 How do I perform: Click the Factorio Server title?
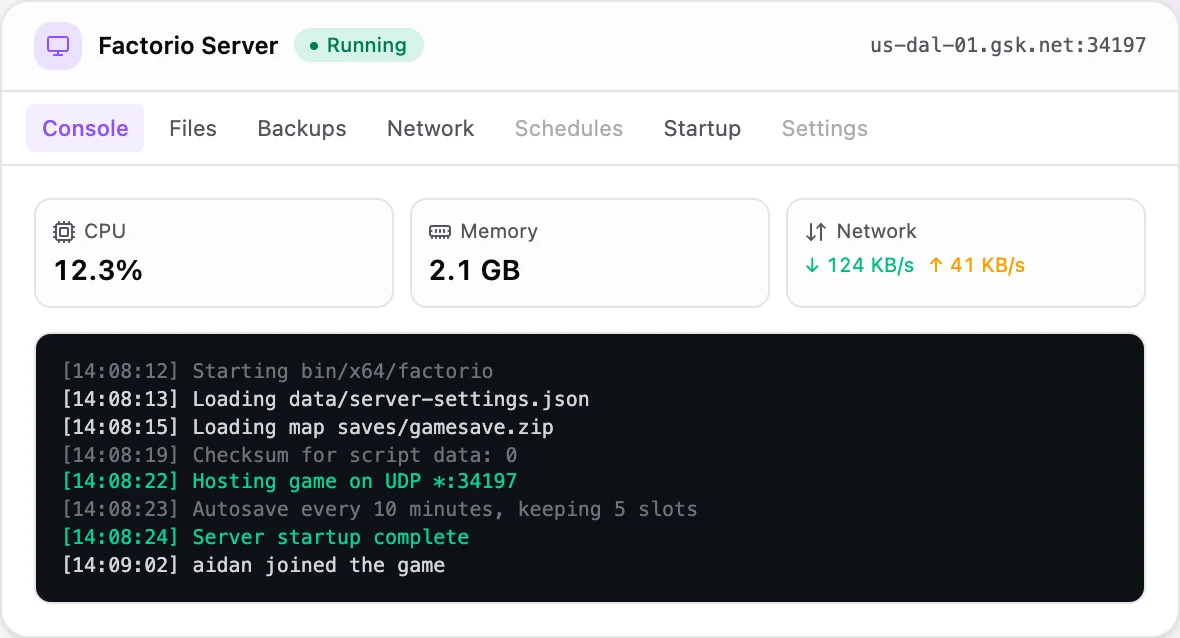(x=188, y=46)
